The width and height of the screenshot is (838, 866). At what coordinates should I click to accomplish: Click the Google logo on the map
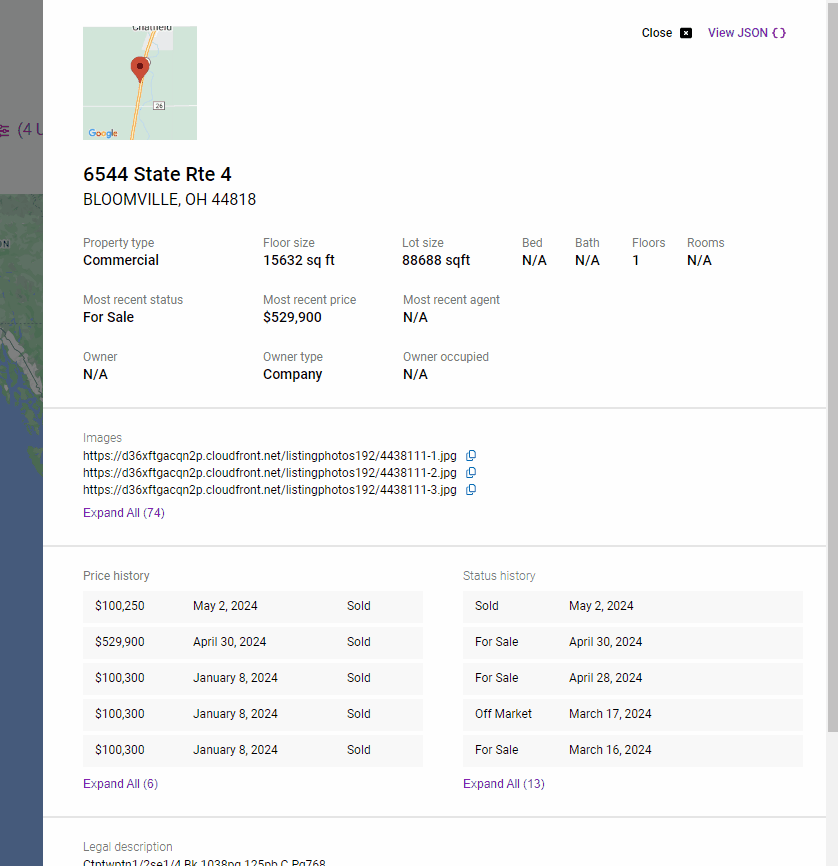coord(103,133)
